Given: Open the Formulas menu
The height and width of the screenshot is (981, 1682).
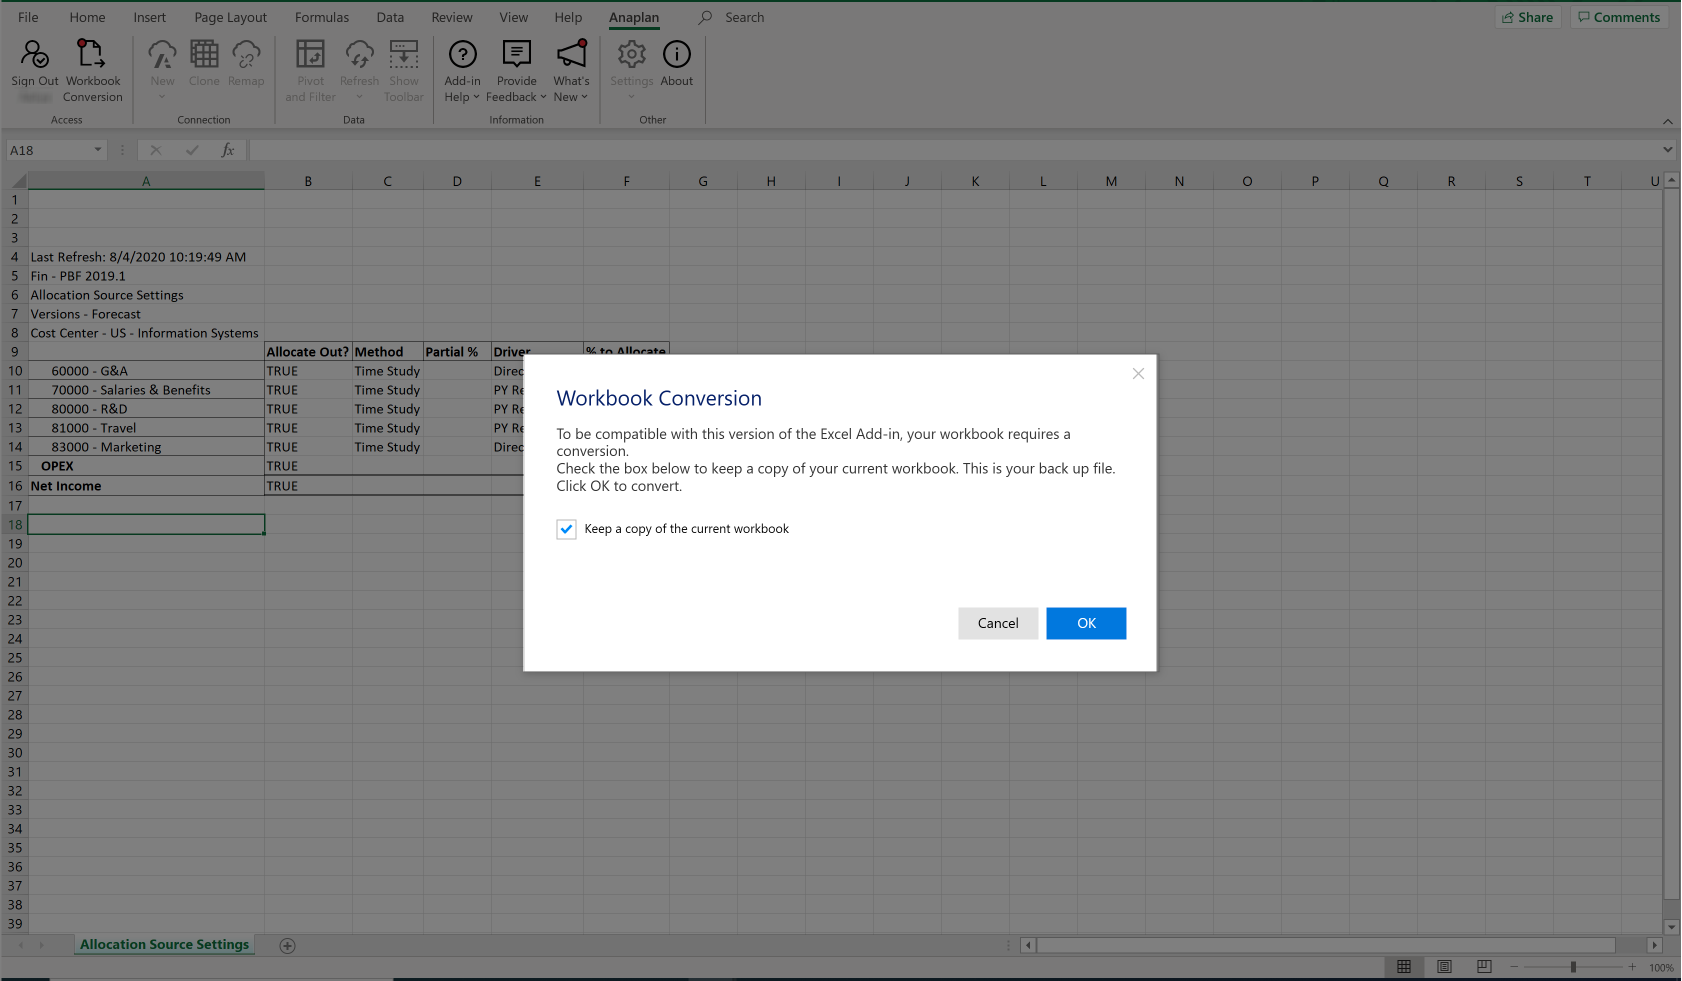Looking at the screenshot, I should 321,17.
